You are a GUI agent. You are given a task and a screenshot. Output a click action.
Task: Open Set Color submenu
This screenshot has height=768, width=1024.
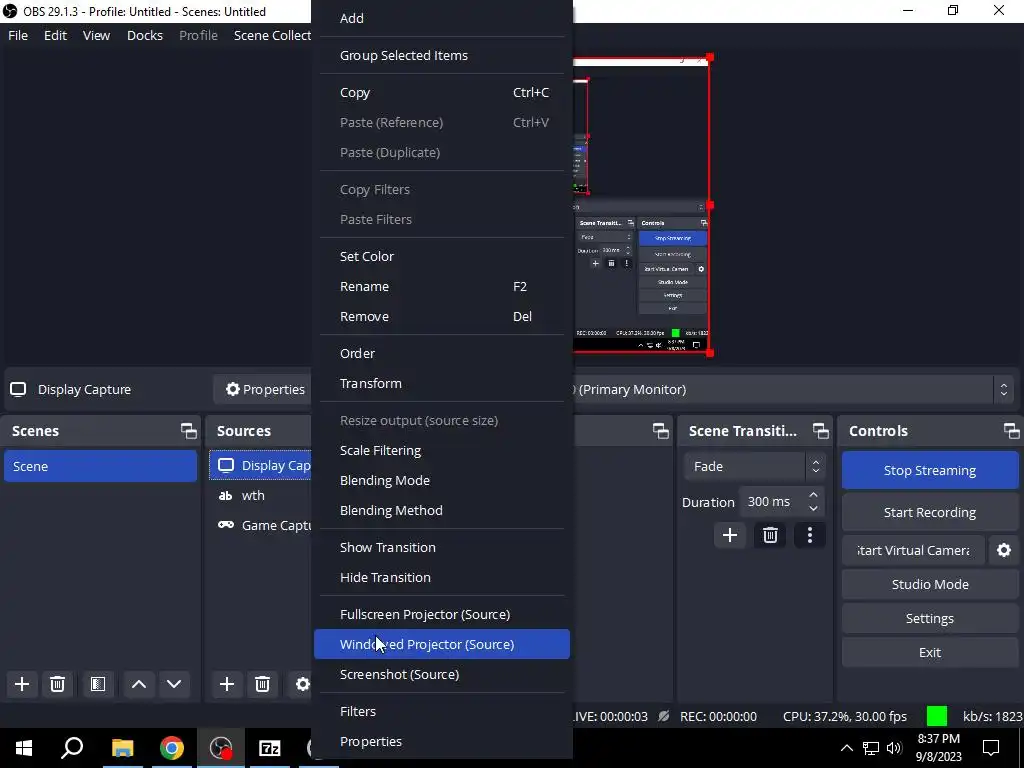tap(441, 257)
